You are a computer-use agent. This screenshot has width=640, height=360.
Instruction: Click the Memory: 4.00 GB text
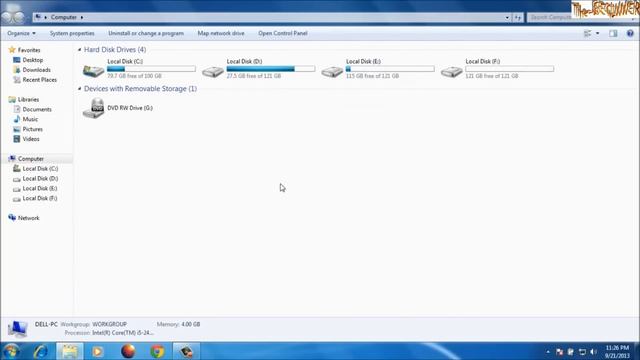click(x=178, y=324)
